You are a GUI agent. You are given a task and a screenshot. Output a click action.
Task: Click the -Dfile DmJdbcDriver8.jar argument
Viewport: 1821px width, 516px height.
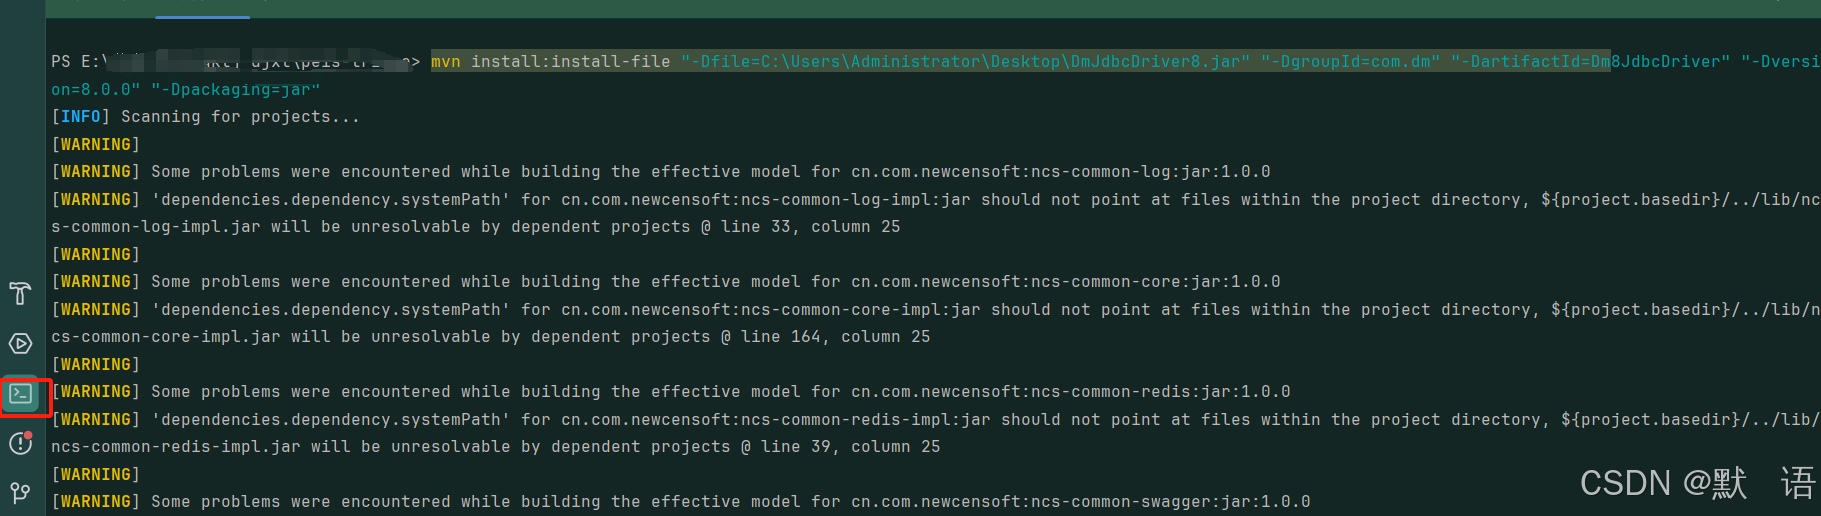966,62
